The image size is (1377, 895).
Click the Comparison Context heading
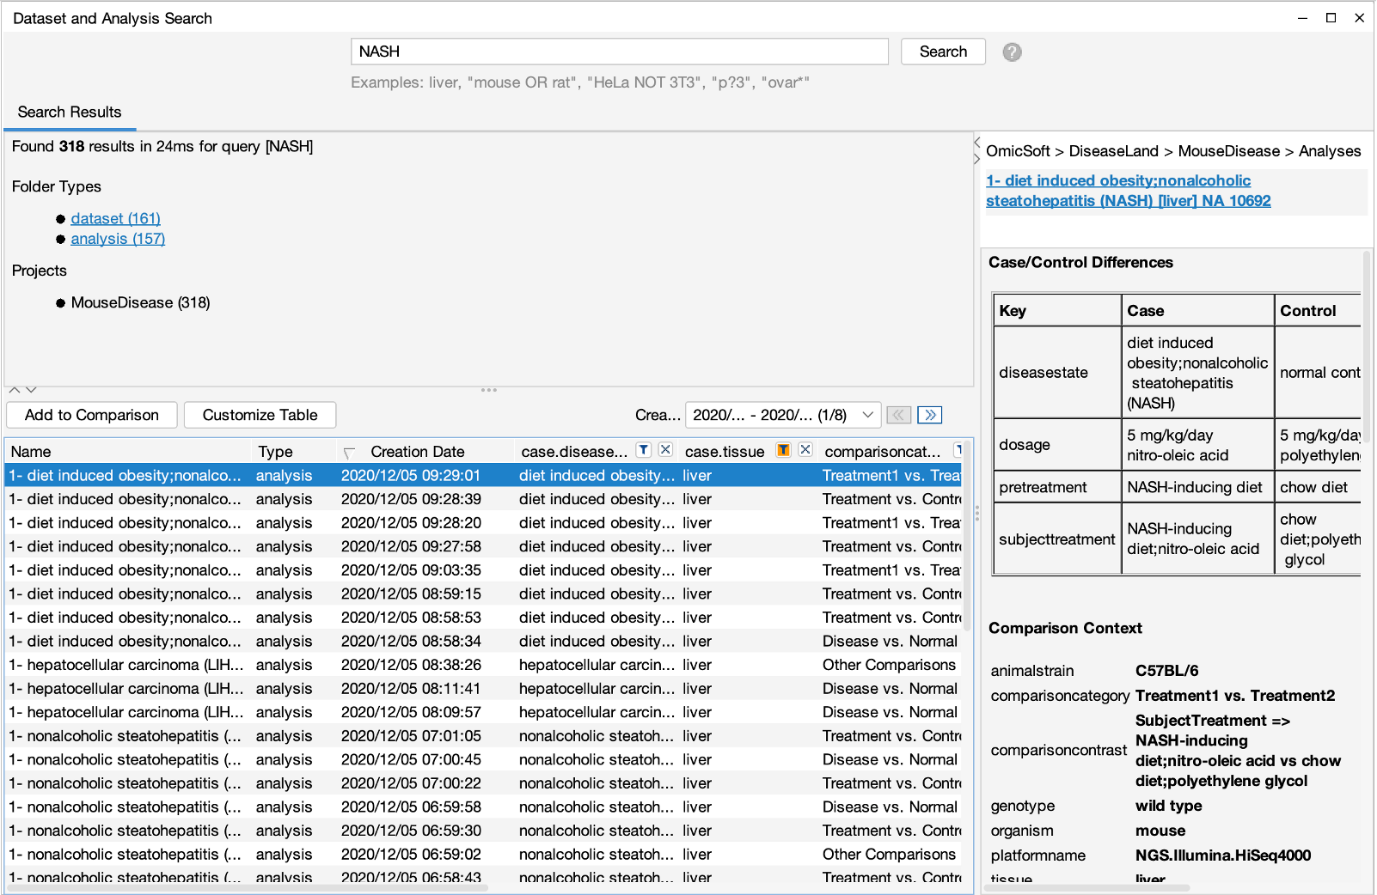1065,628
